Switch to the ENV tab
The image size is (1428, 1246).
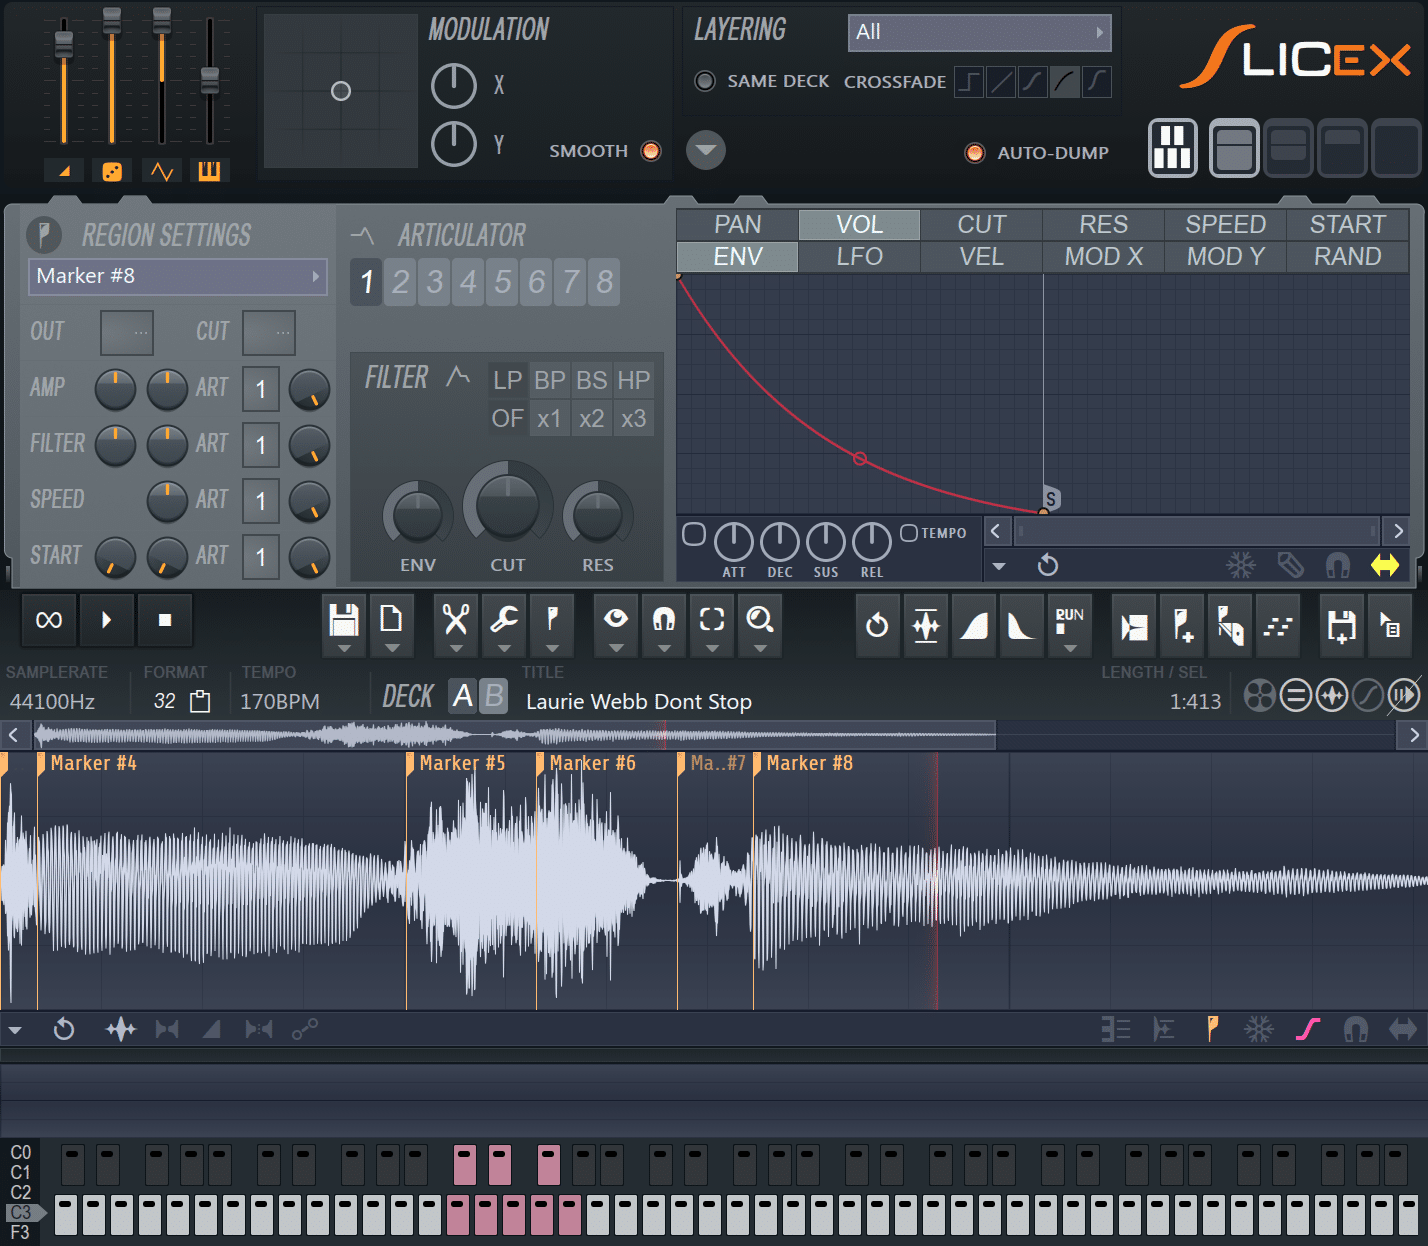(x=736, y=257)
